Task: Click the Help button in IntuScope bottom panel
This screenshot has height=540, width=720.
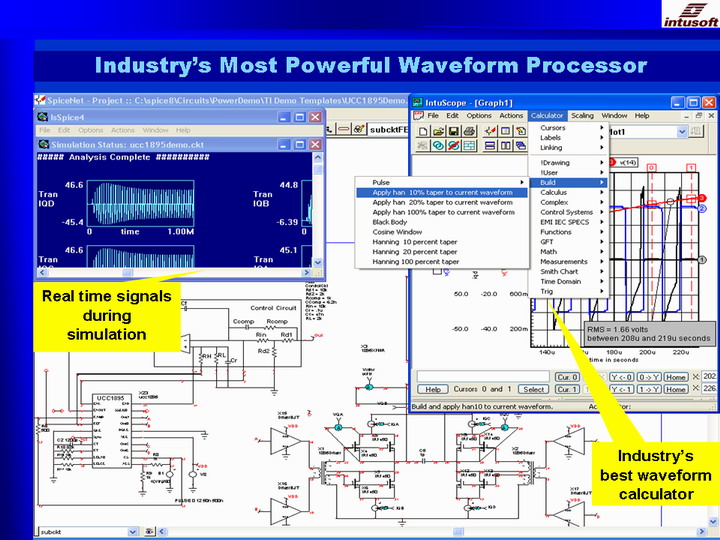Action: pyautogui.click(x=433, y=389)
